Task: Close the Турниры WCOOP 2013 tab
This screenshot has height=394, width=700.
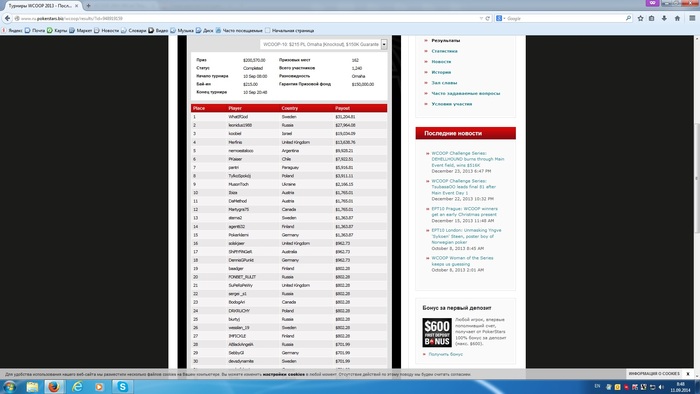Action: click(x=77, y=6)
